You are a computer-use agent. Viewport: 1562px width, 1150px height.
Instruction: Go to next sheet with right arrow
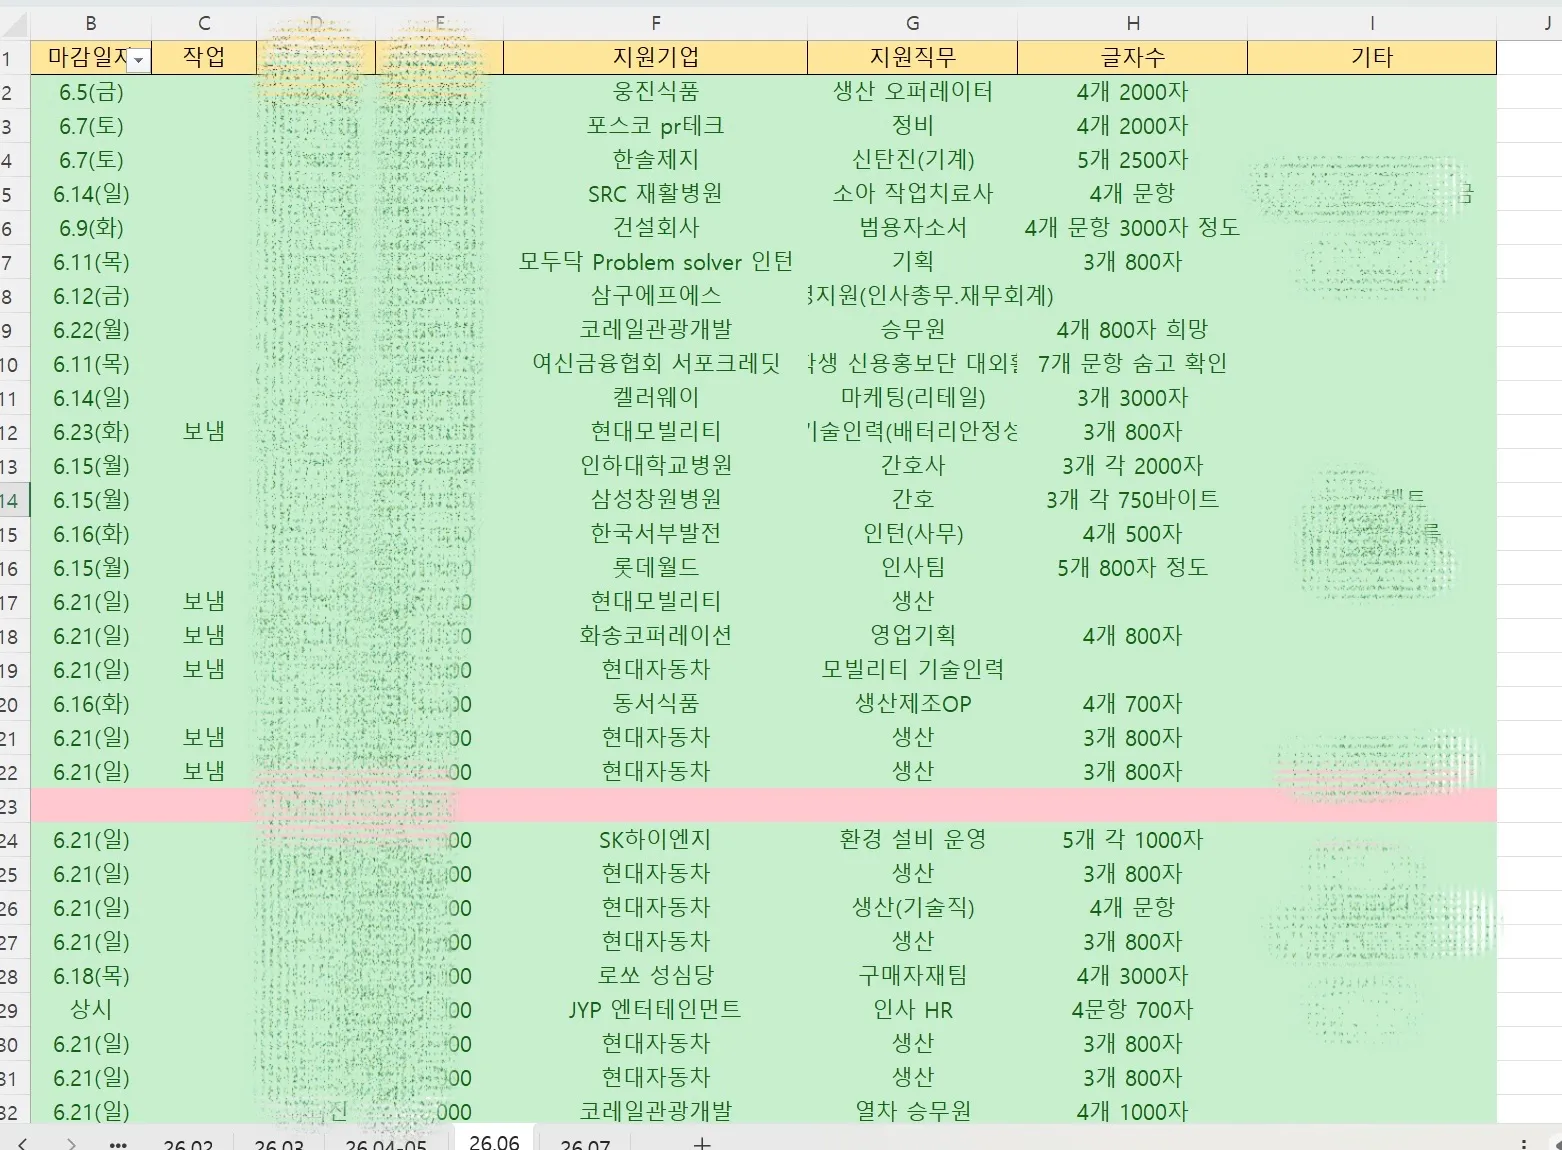[70, 1143]
